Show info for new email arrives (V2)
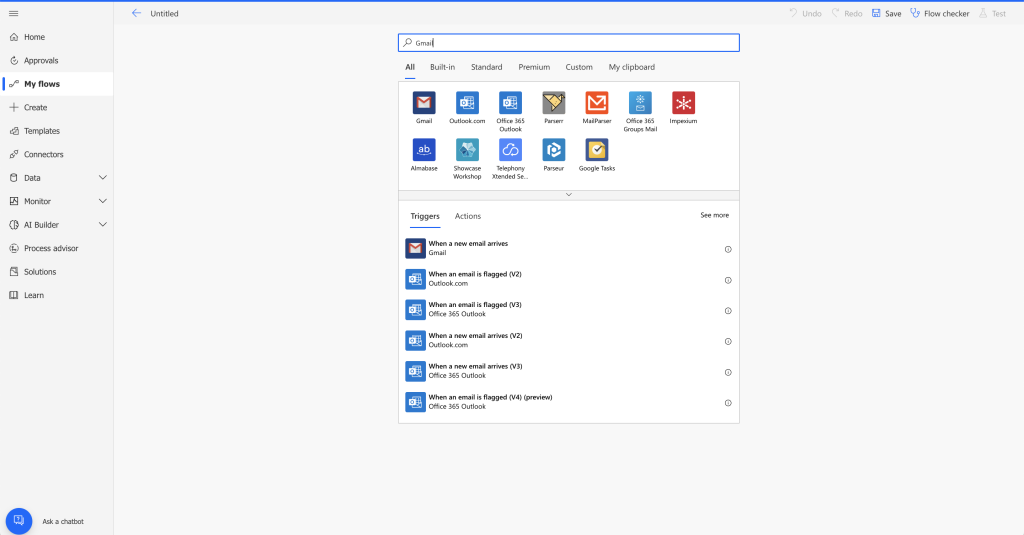This screenshot has height=535, width=1024. pos(728,341)
